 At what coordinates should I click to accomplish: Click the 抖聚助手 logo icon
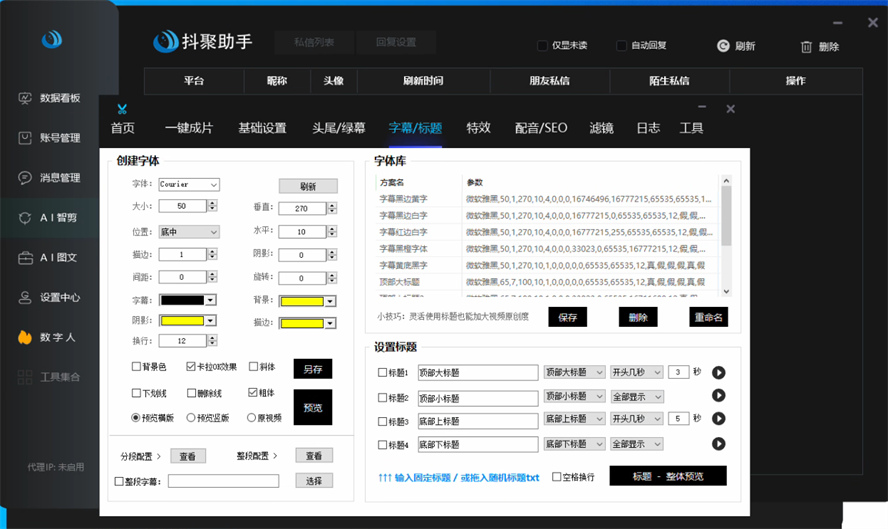tap(165, 41)
